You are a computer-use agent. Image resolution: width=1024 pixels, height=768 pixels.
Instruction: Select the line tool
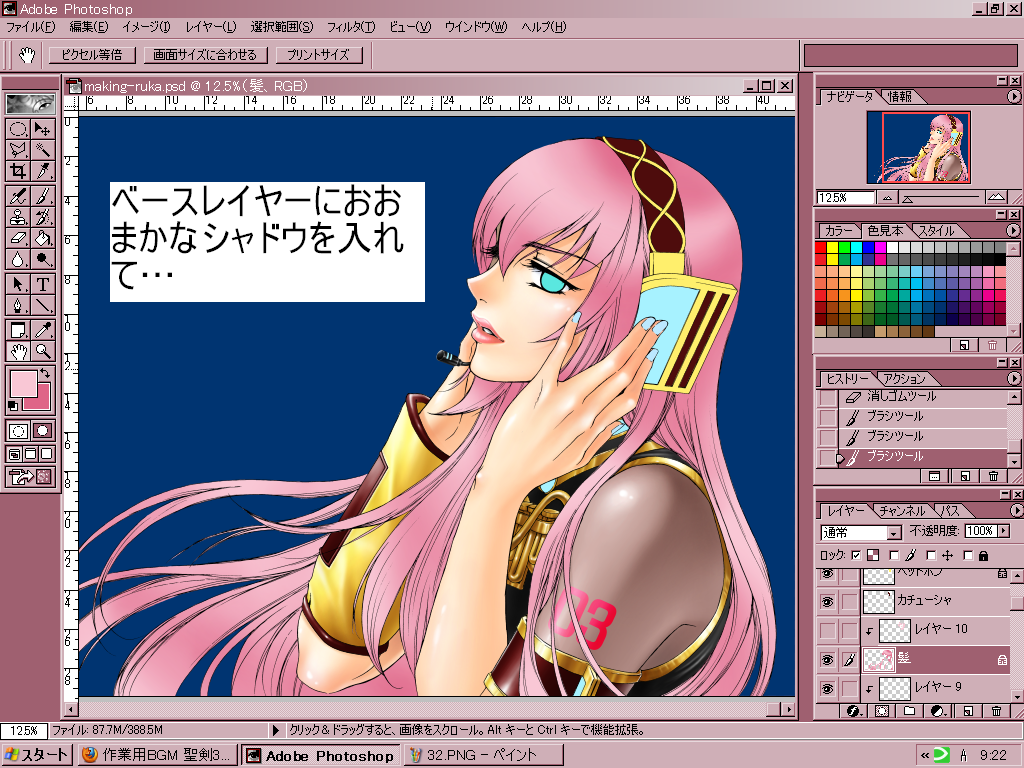(42, 305)
